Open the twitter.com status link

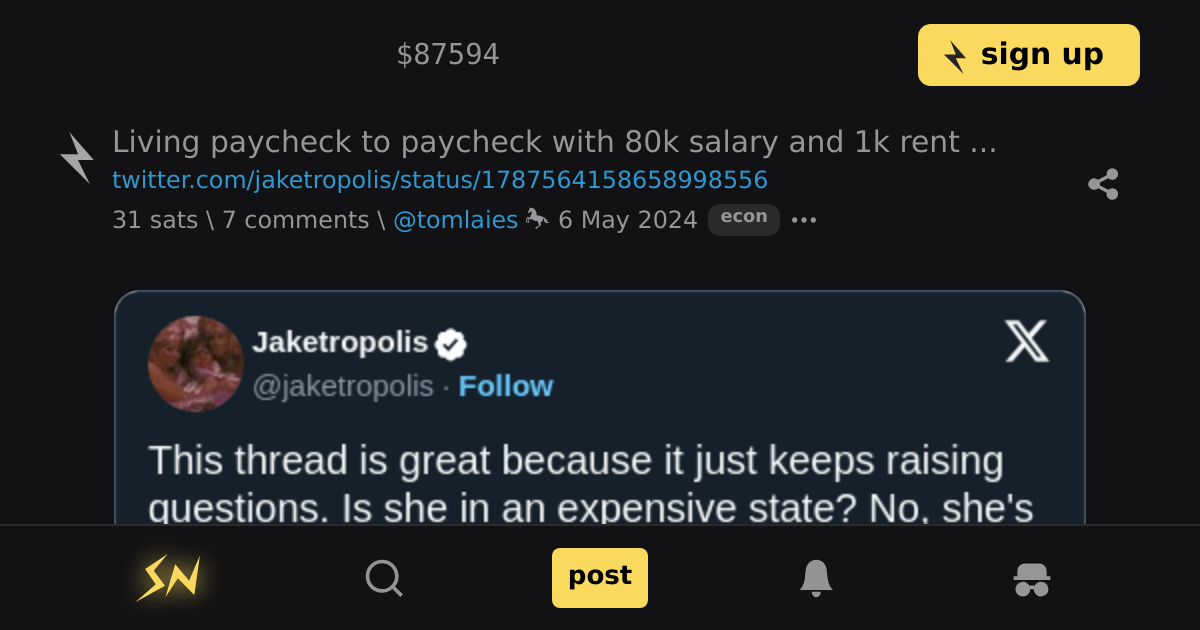coord(439,180)
